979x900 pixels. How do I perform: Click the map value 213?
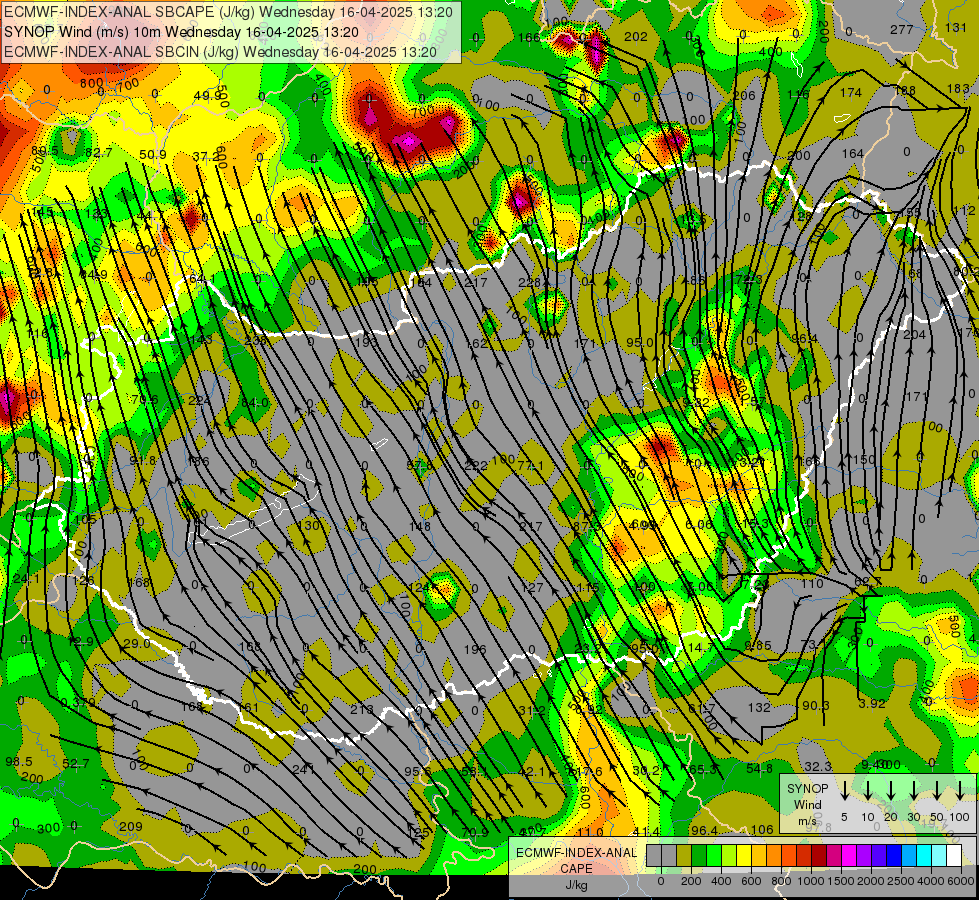tap(362, 709)
